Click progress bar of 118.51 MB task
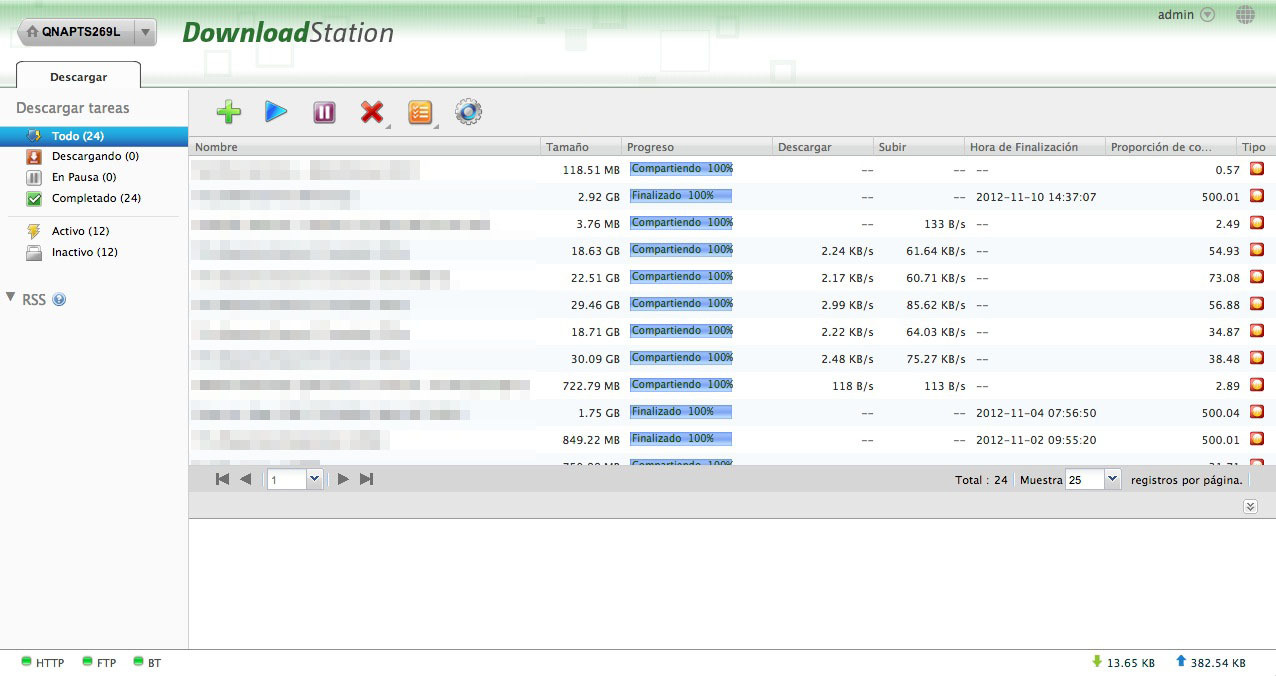 (x=681, y=169)
